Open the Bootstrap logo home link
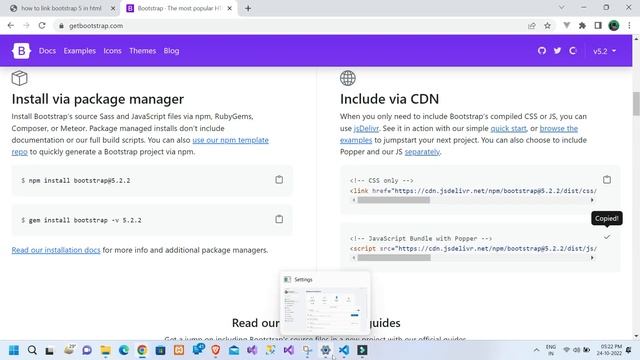Viewport: 640px width, 360px height. [x=21, y=51]
